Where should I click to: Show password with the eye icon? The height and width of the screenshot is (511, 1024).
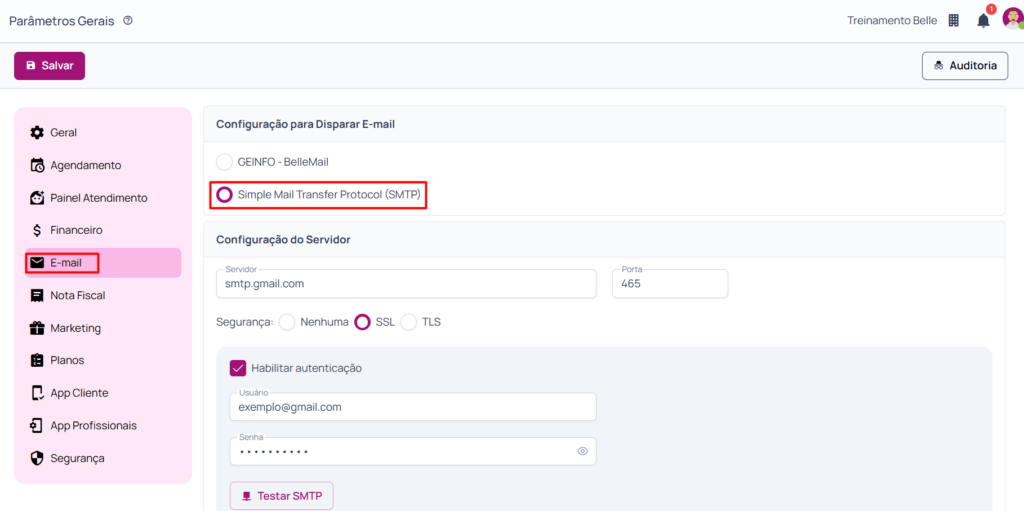pos(582,451)
